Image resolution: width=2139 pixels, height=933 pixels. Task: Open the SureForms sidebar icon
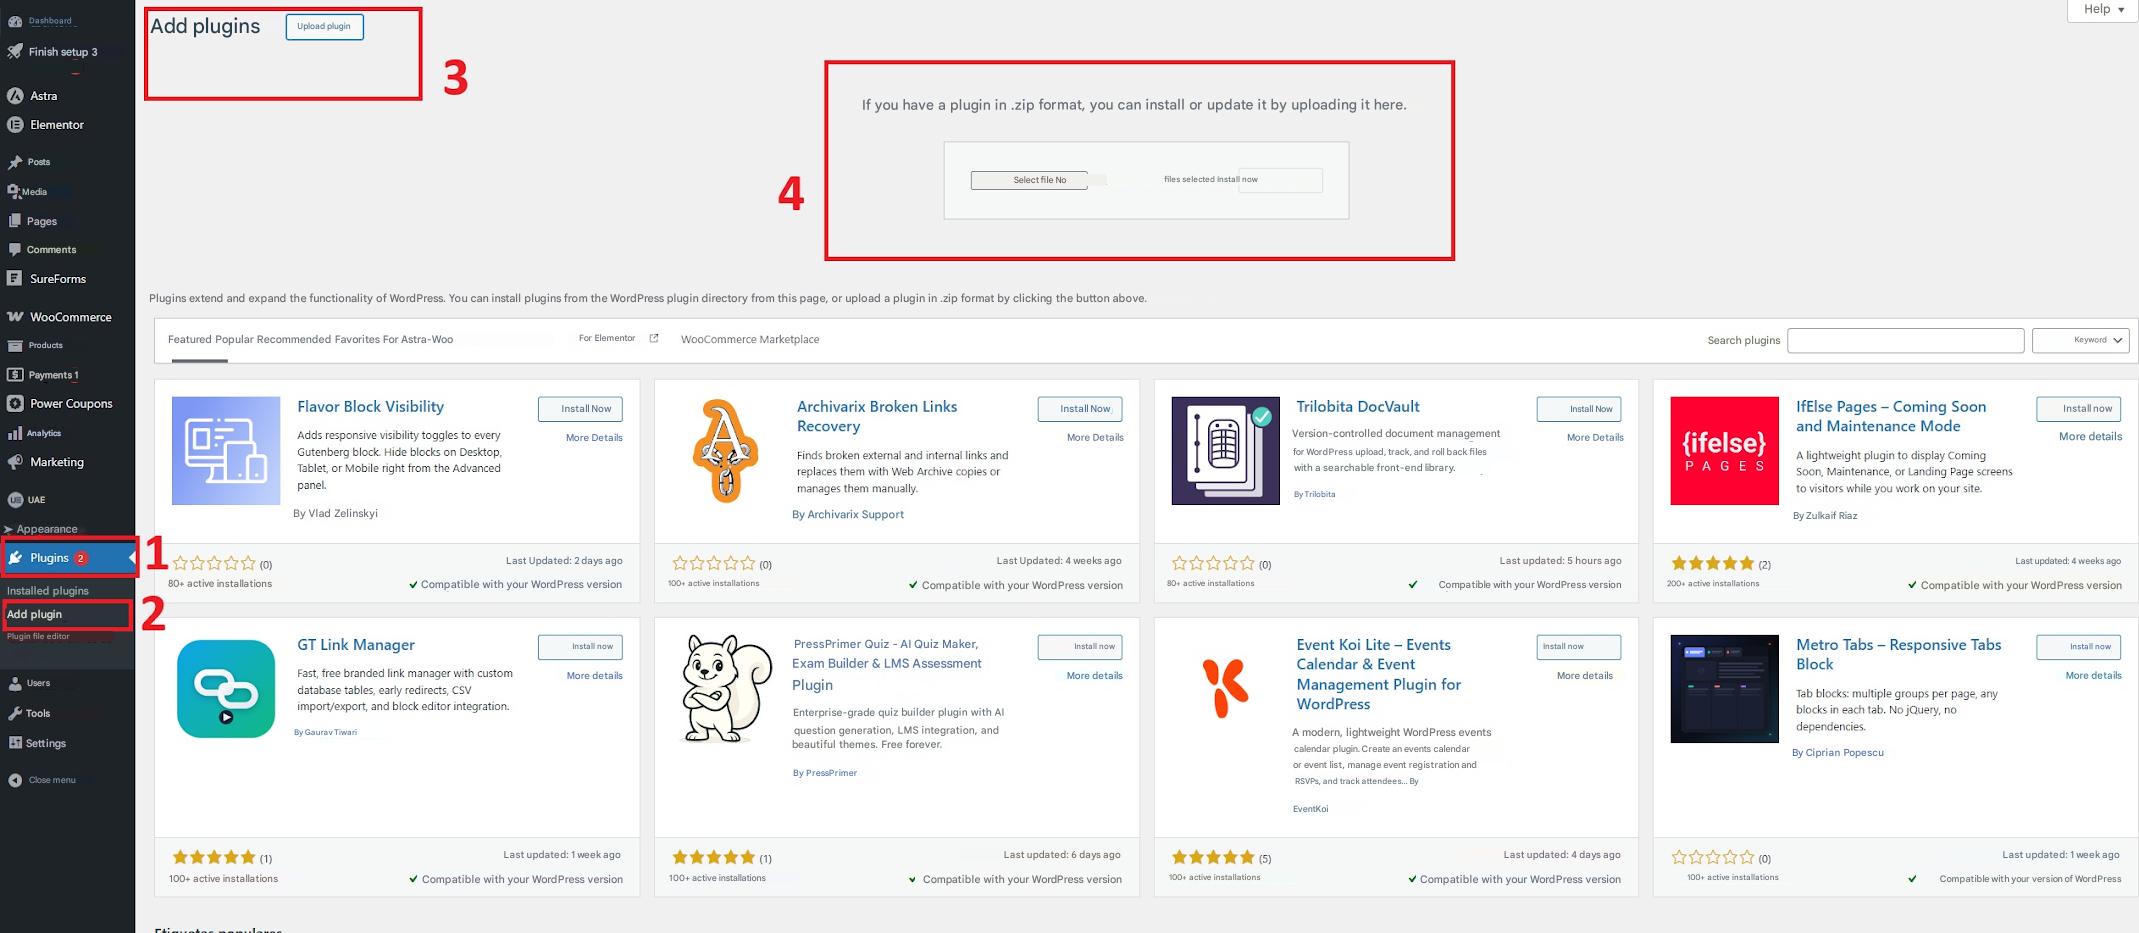(15, 279)
